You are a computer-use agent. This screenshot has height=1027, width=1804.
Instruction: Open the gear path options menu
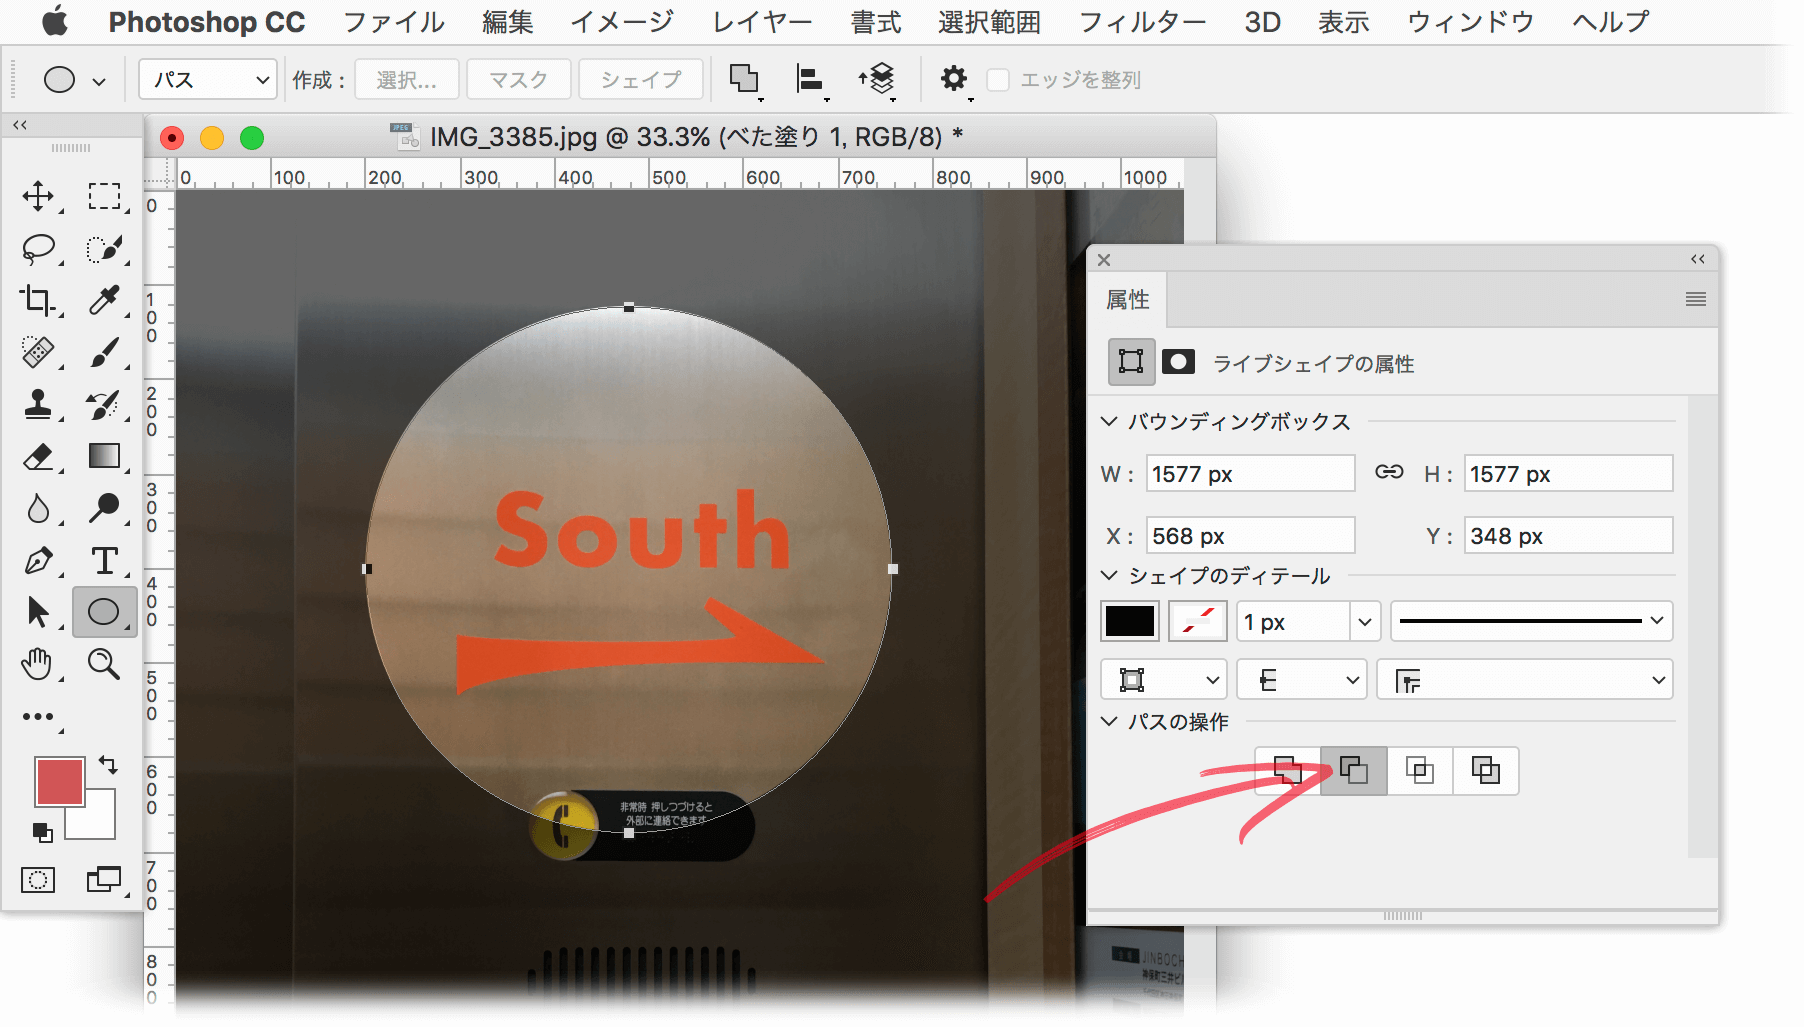955,79
